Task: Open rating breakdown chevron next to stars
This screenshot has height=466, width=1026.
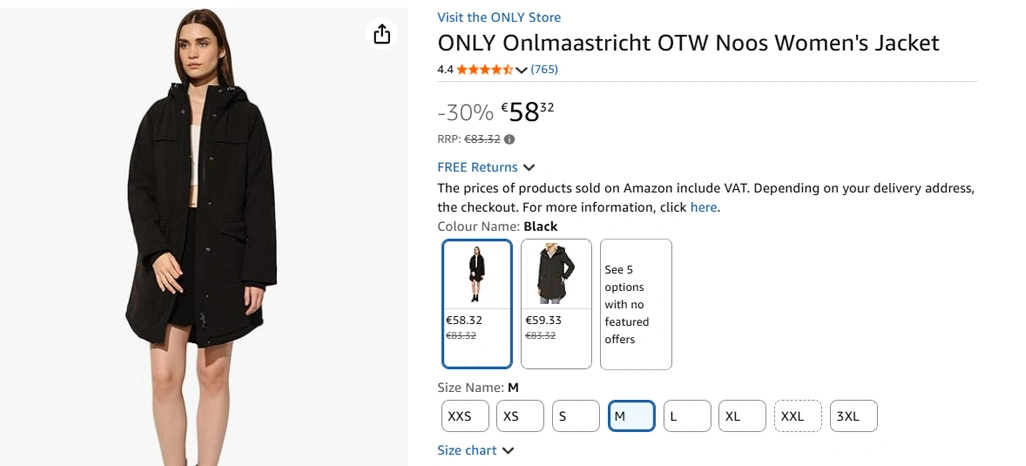Action: (521, 70)
